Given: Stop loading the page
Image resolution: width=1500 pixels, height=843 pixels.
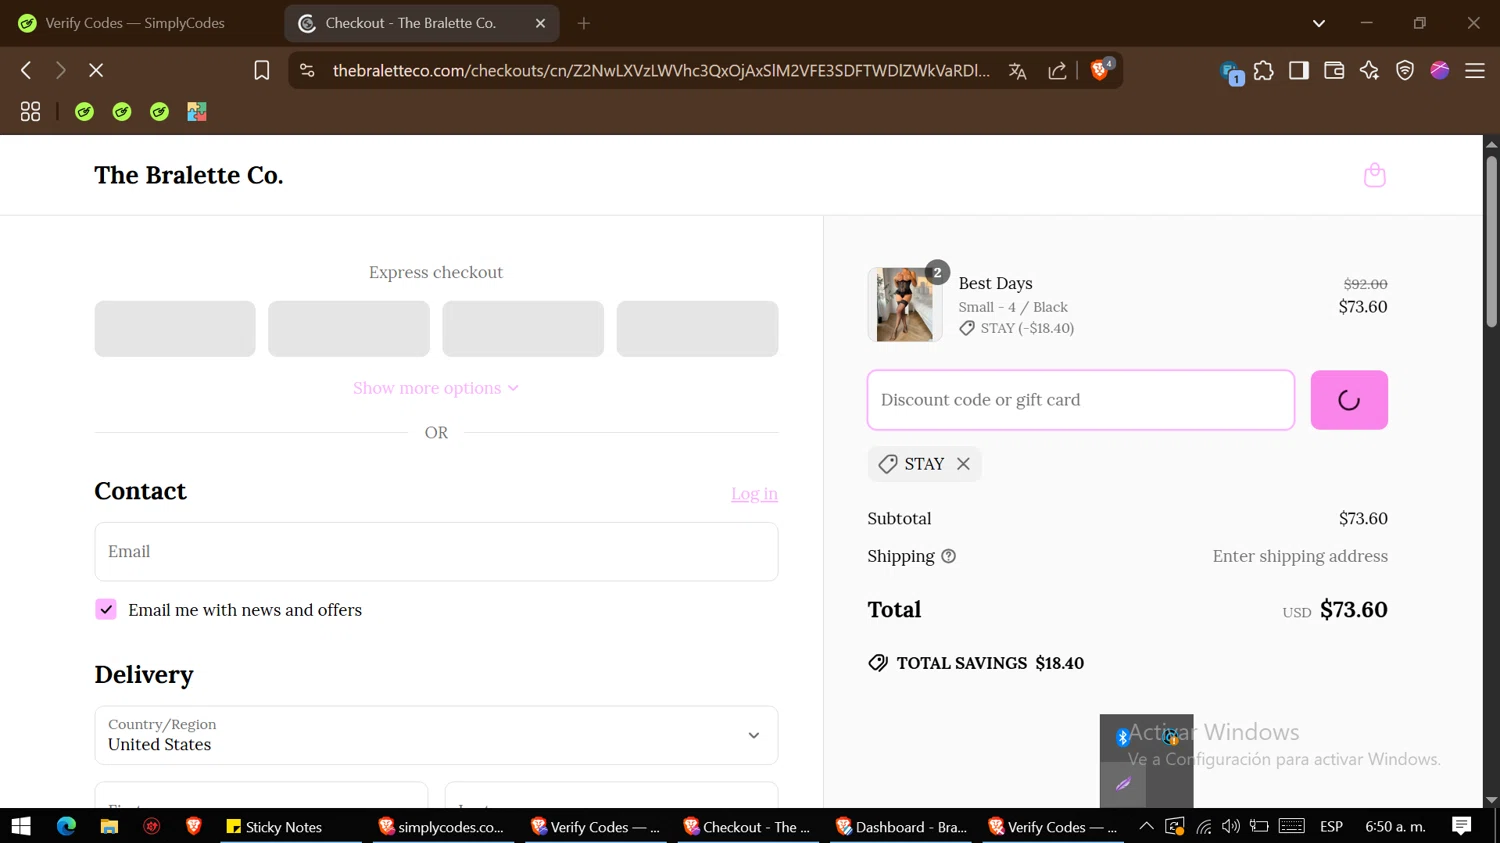Looking at the screenshot, I should (96, 70).
